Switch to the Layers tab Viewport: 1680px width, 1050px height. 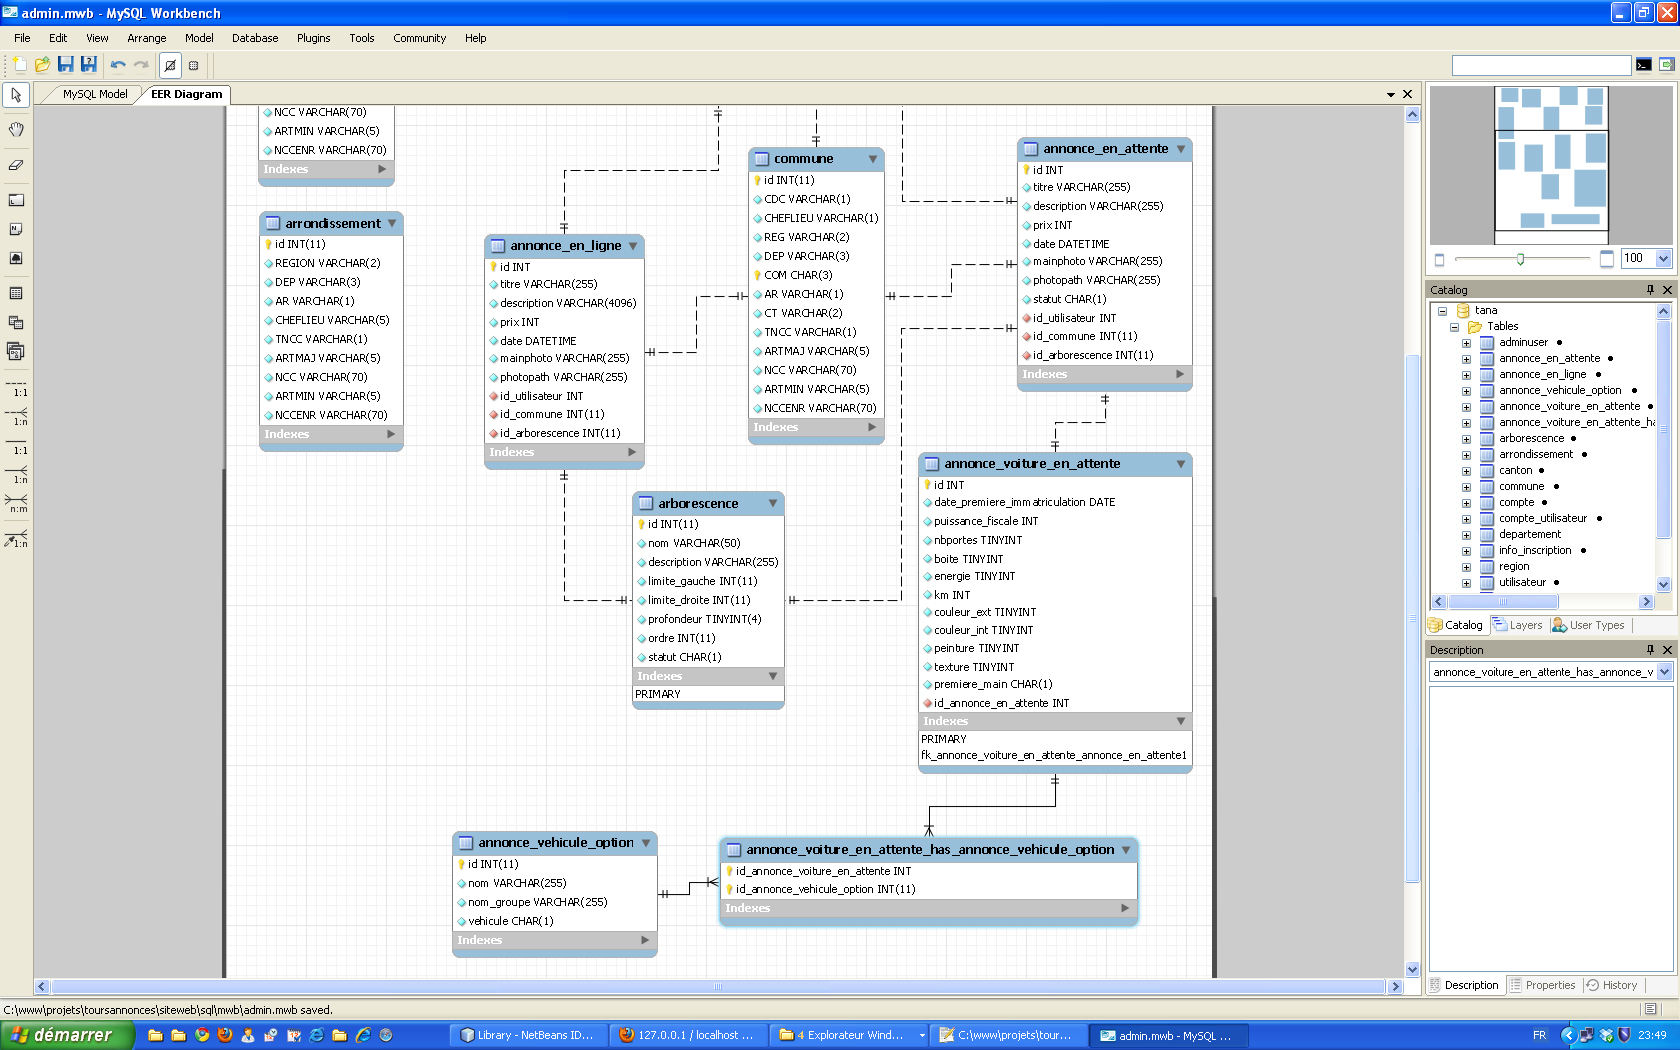[1517, 625]
